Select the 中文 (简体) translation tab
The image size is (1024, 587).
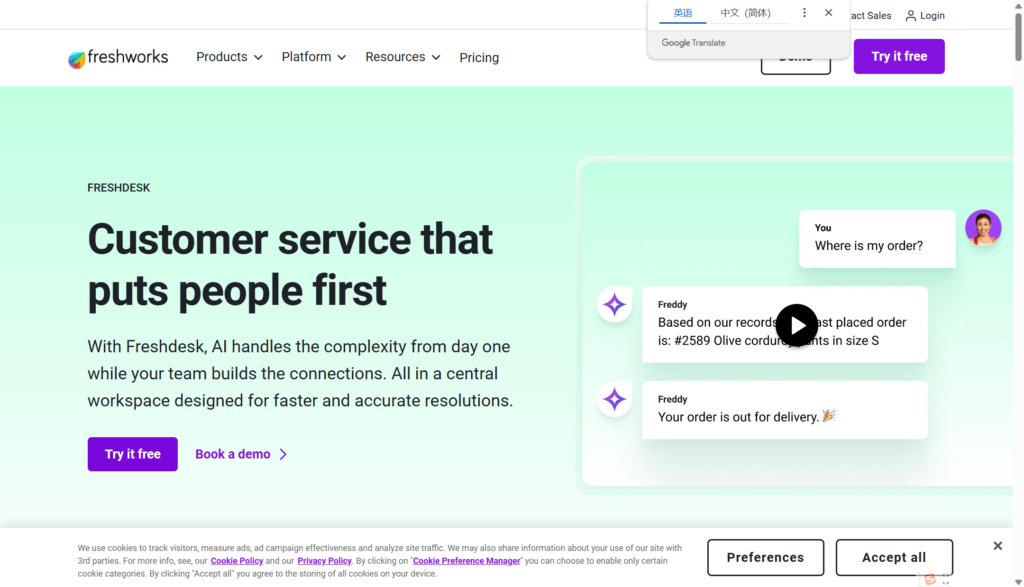pos(745,13)
